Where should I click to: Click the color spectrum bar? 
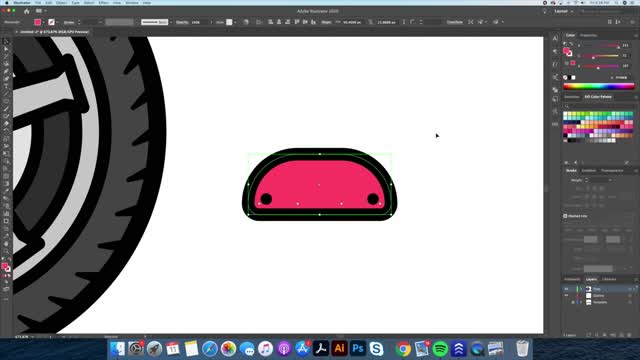(x=599, y=86)
